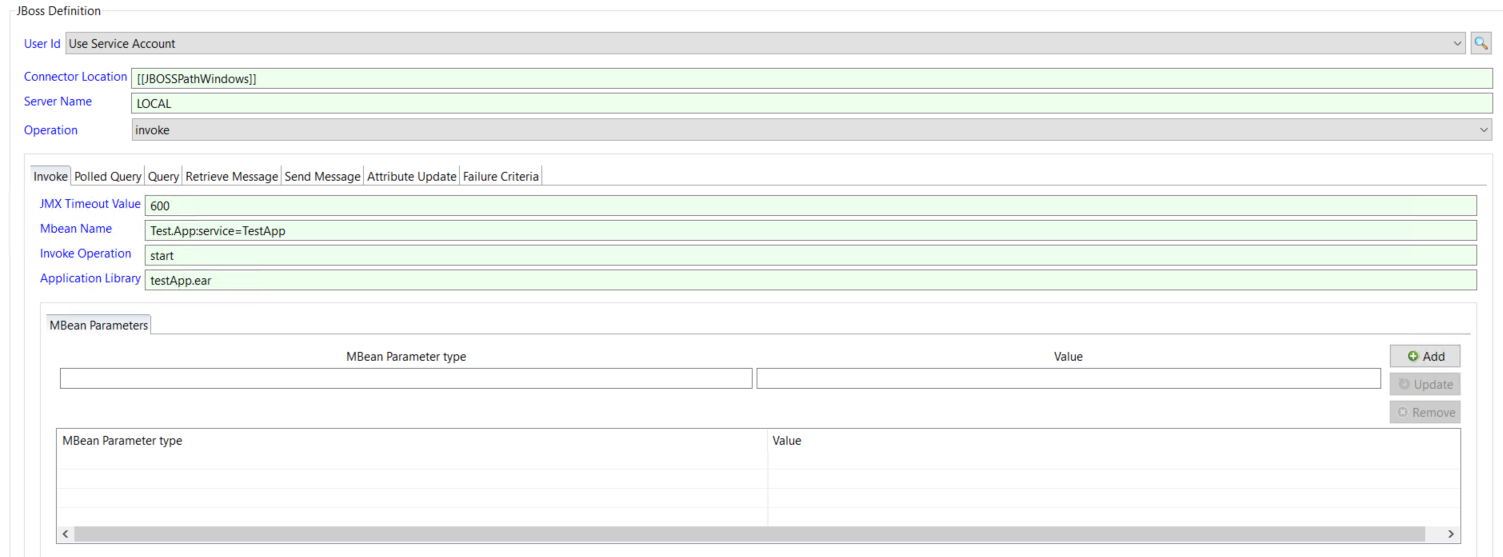The width and height of the screenshot is (1503, 557).
Task: Click the JMX Timeout Value field
Action: tap(811, 205)
